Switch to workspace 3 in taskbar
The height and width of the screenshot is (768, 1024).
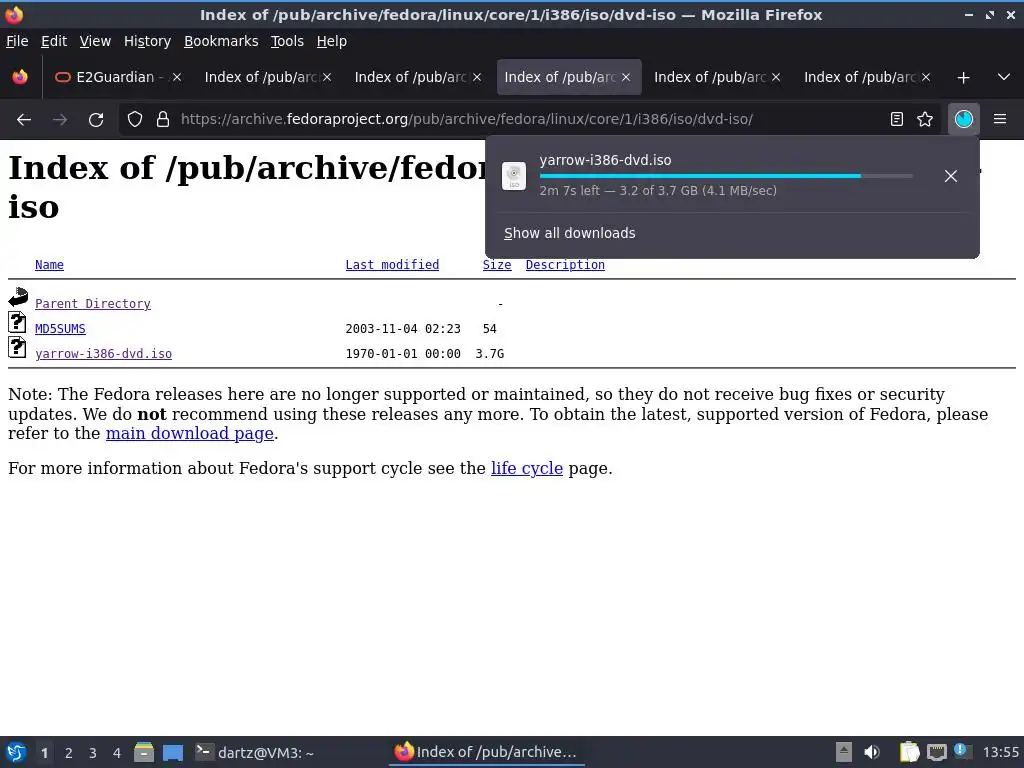tap(93, 753)
